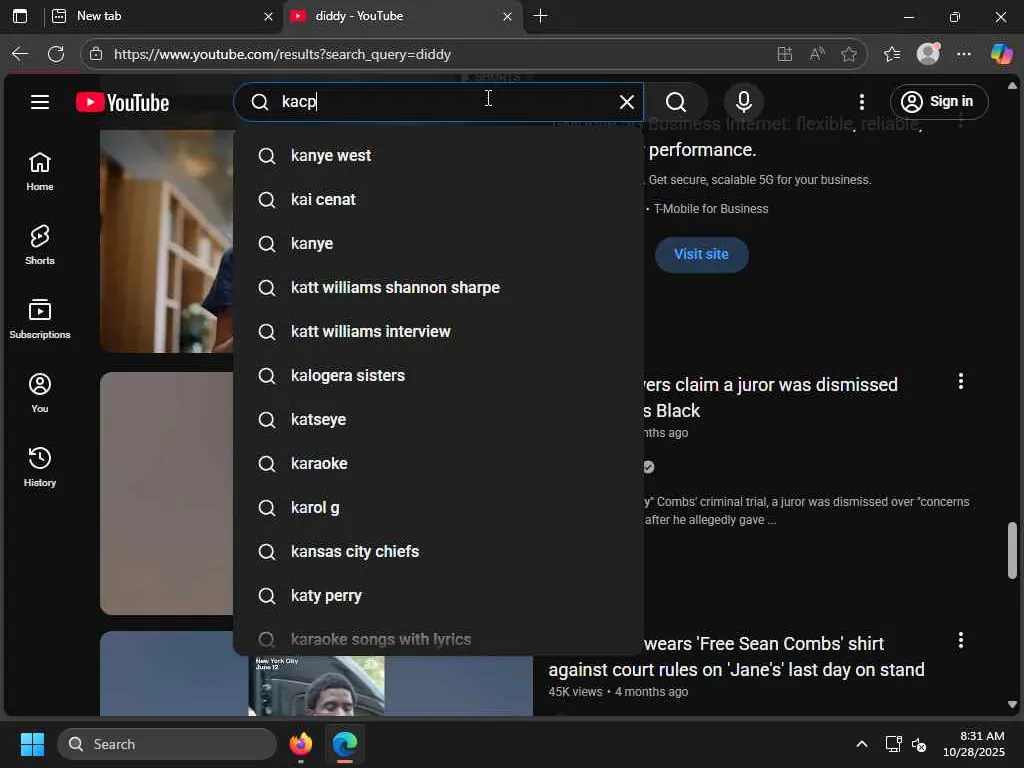The width and height of the screenshot is (1024, 768).
Task: Toggle Read aloud in address bar
Action: point(816,54)
